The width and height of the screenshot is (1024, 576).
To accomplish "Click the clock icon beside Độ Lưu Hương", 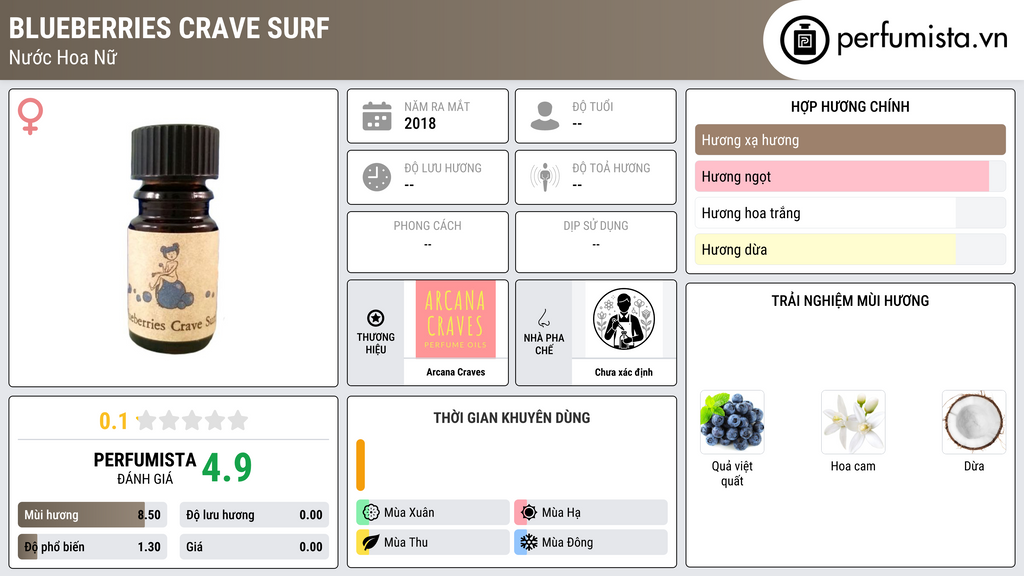I will coord(377,177).
